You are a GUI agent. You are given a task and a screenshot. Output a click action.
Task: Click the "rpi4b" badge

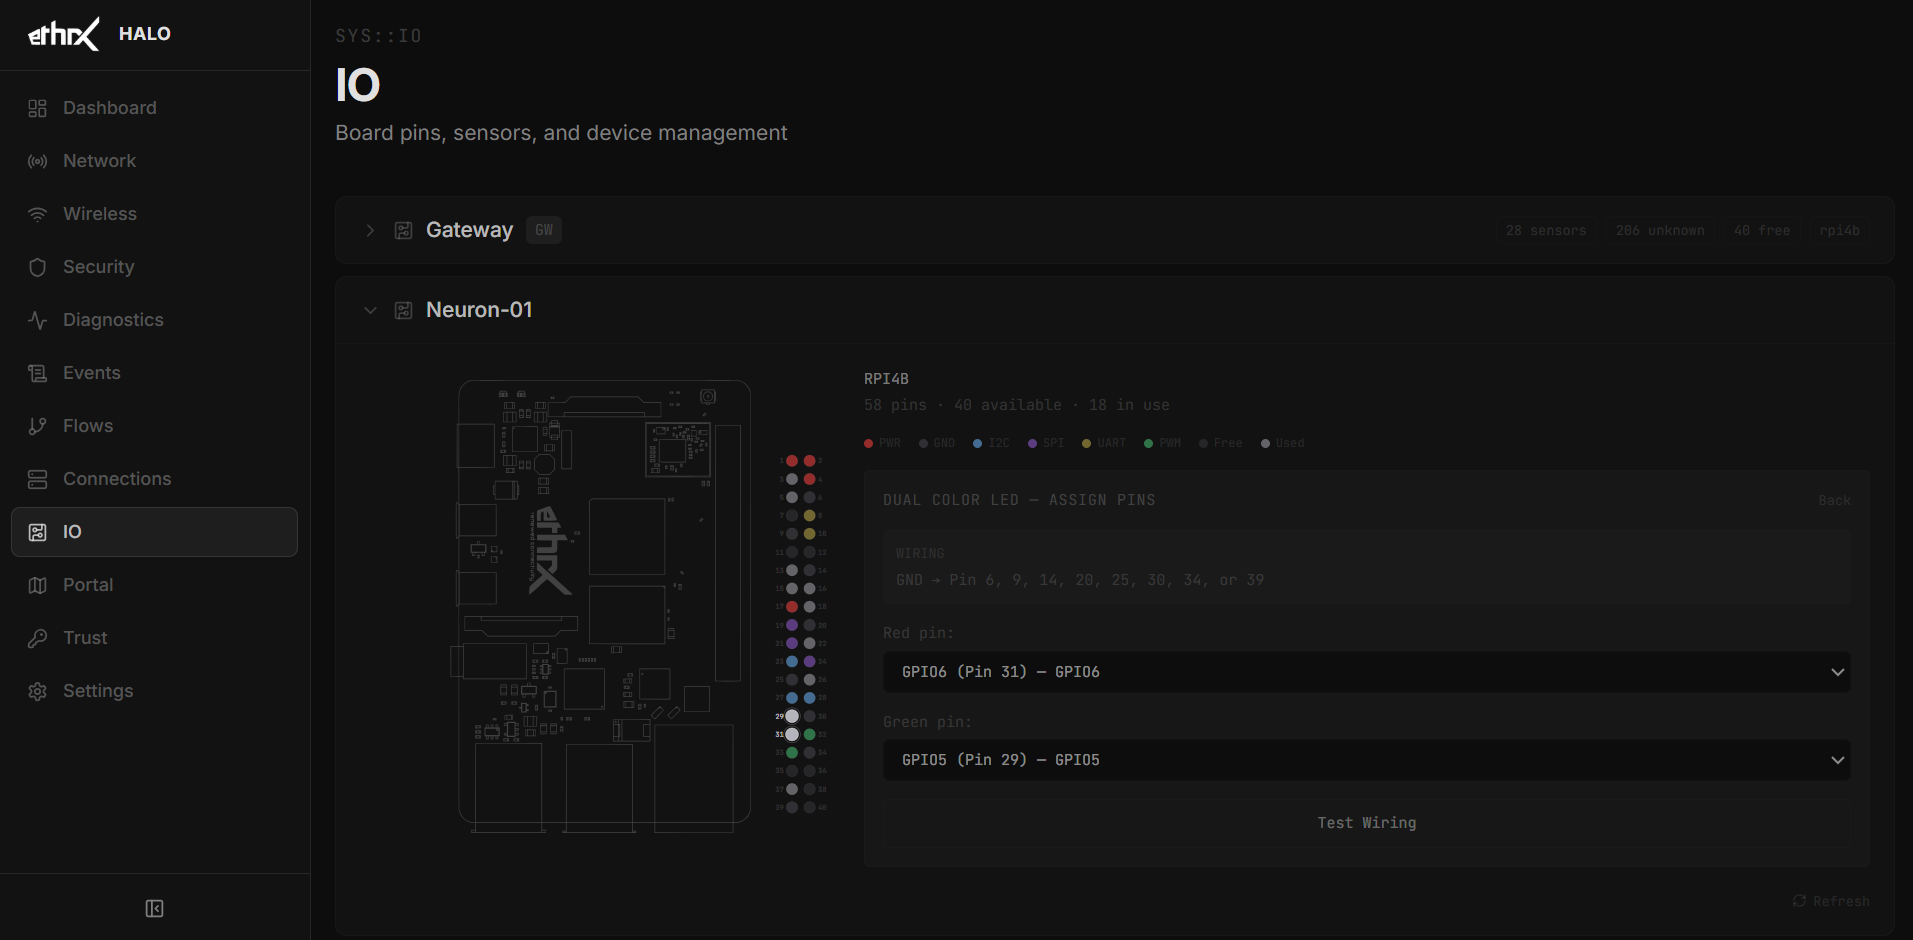(1839, 230)
